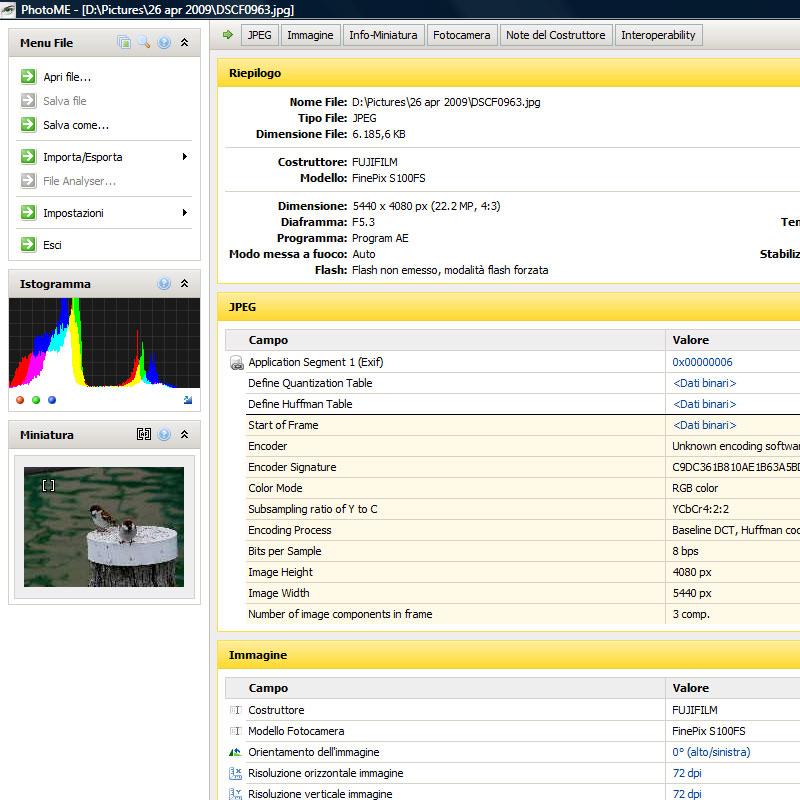Viewport: 800px width, 800px height.
Task: Click the Application Segment 1 (Exif) row icon
Action: pos(236,363)
